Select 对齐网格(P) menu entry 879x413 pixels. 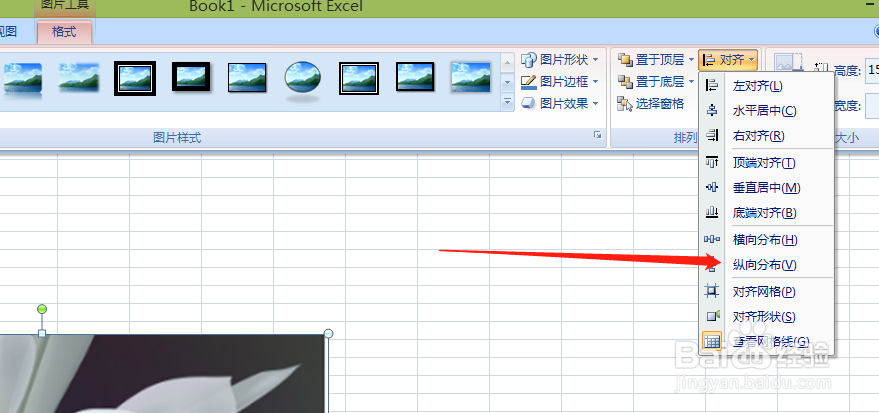767,291
